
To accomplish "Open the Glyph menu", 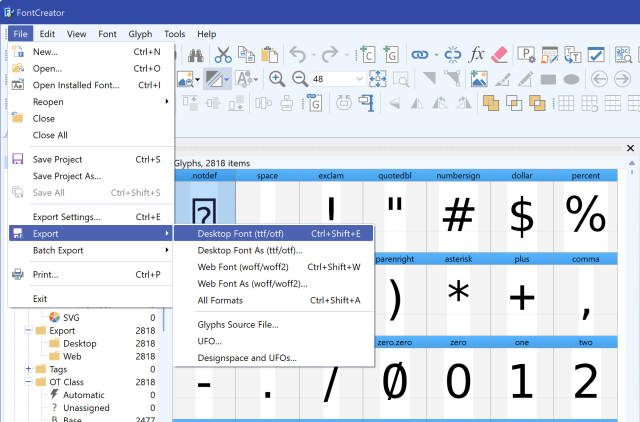I will (140, 34).
